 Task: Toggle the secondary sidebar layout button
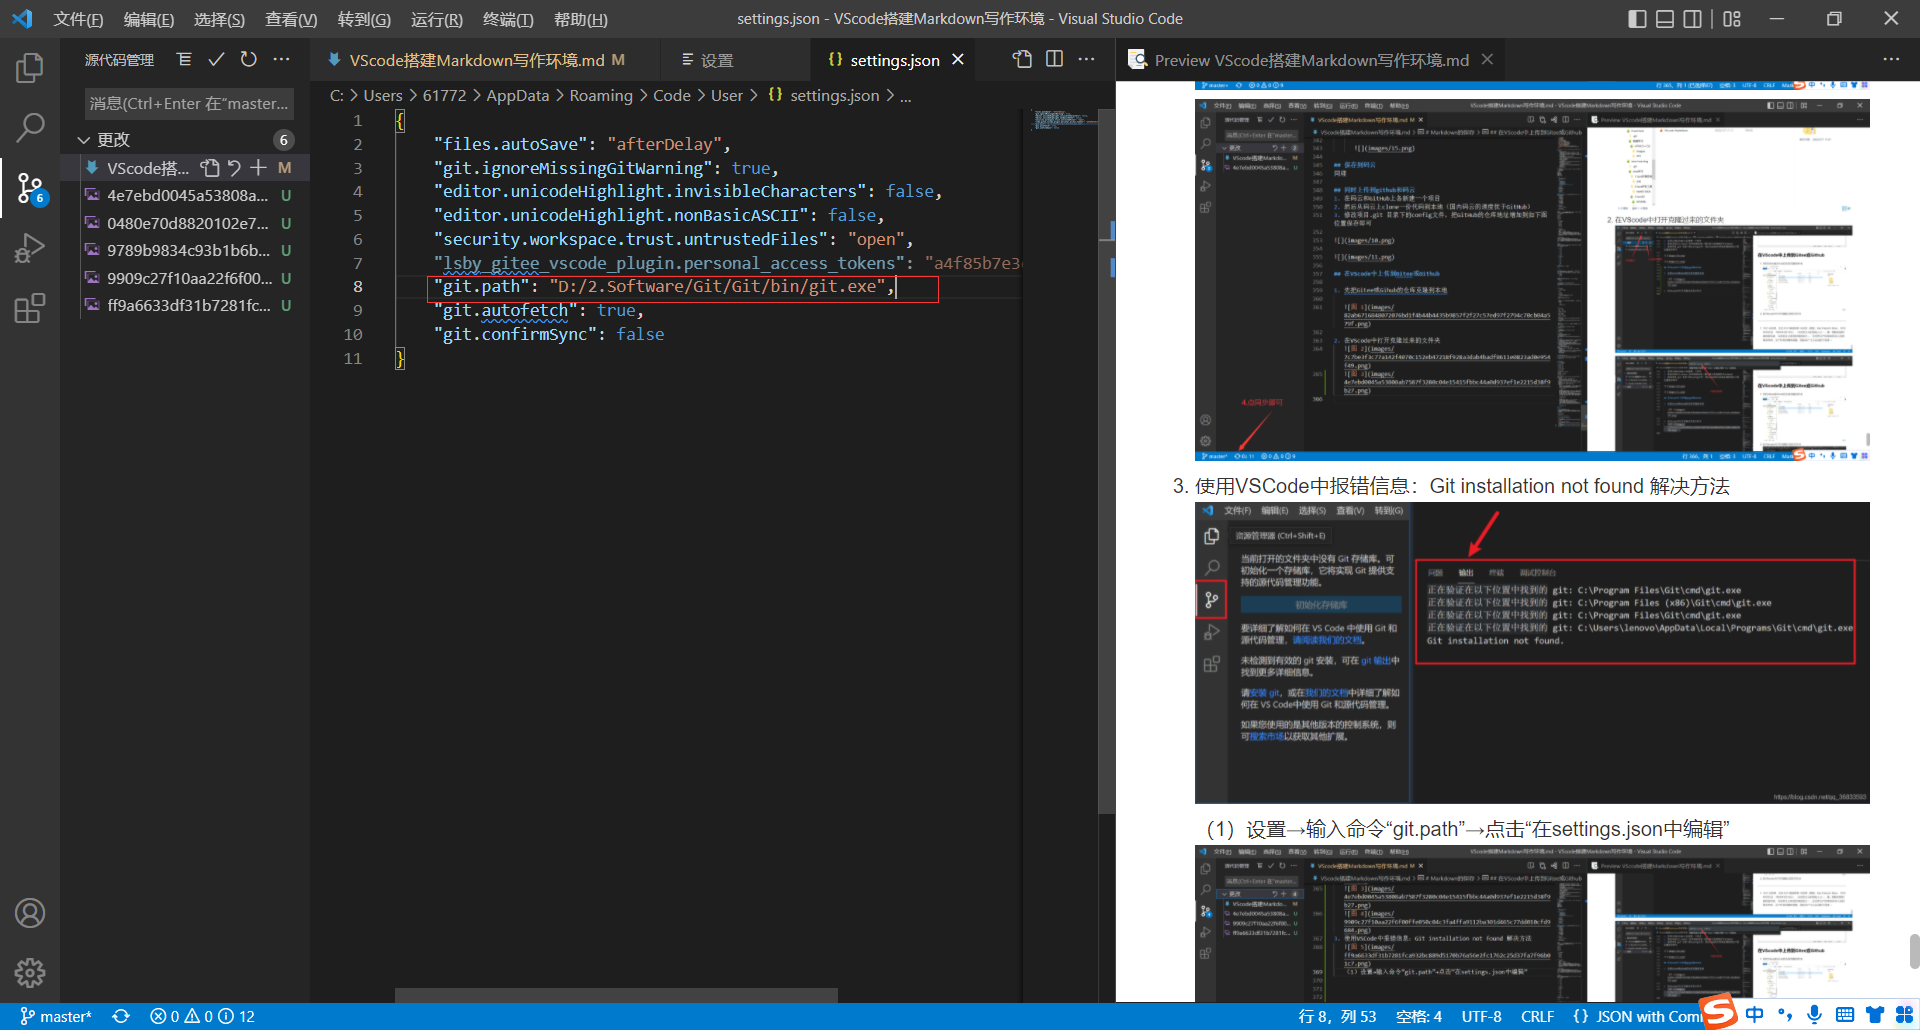1693,19
